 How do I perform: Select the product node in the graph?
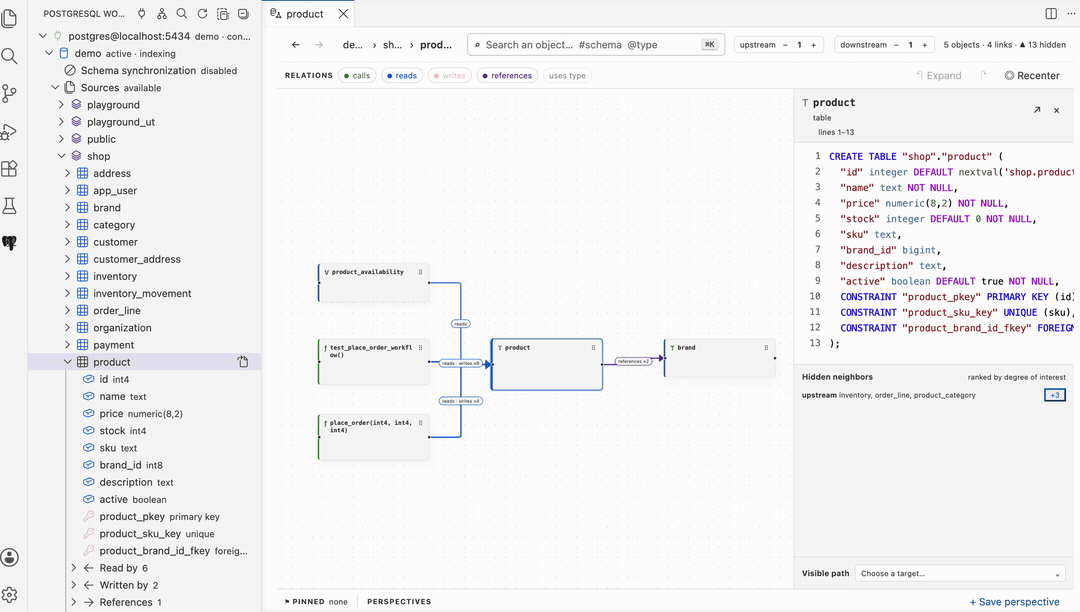547,364
